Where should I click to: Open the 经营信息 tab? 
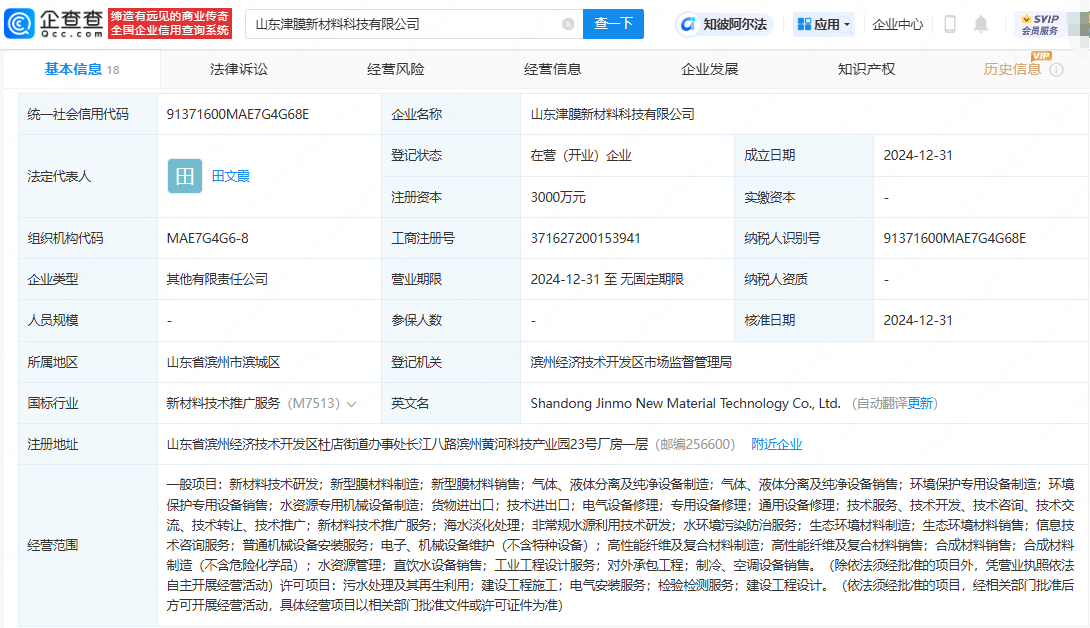(553, 69)
